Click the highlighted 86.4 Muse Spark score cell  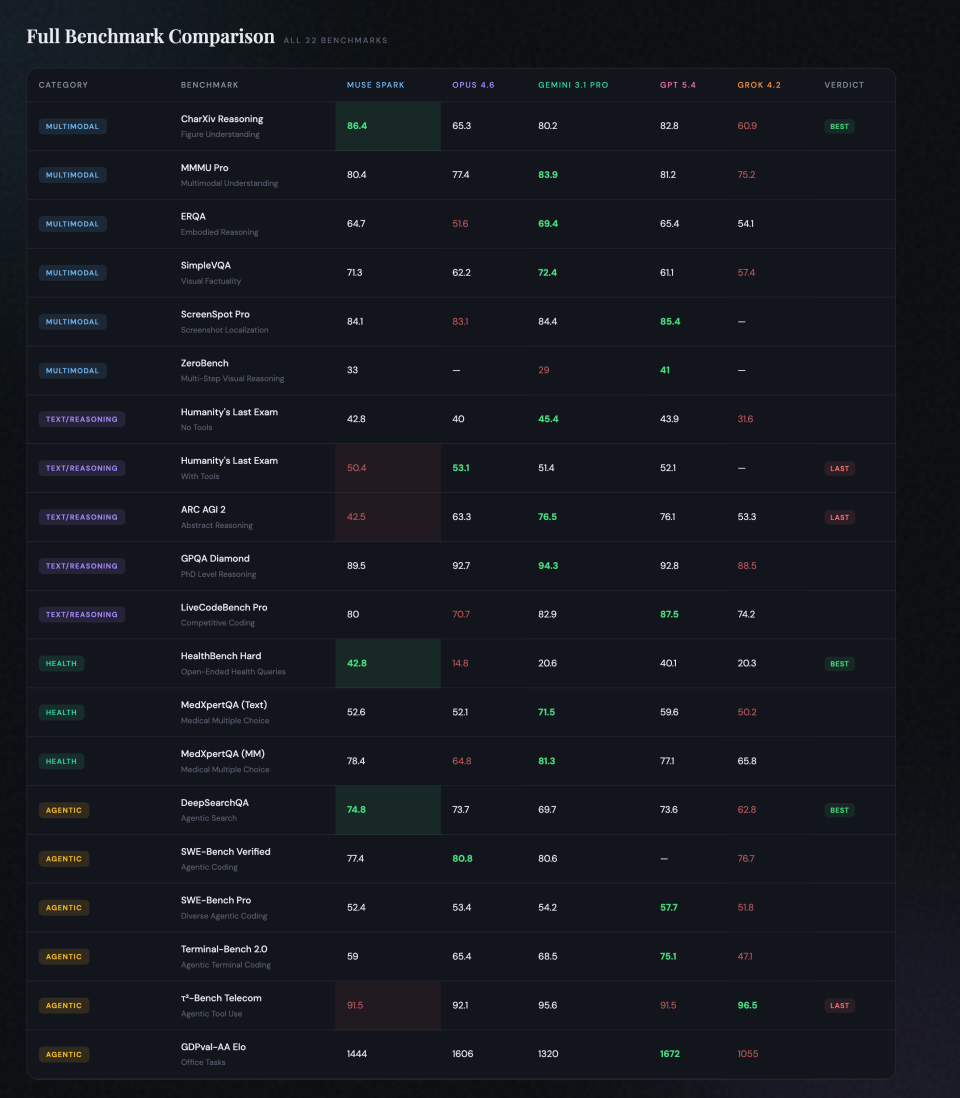388,126
